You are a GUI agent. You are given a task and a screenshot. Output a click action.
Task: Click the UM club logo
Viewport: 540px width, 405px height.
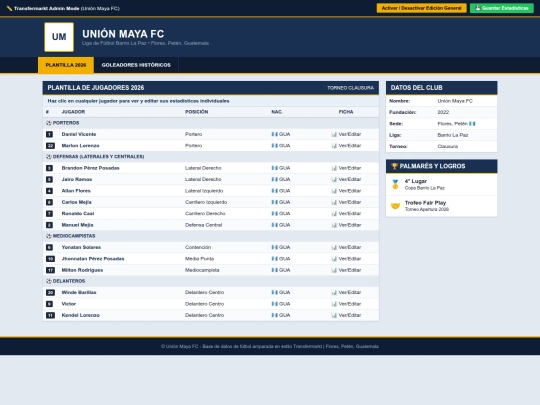tap(59, 37)
